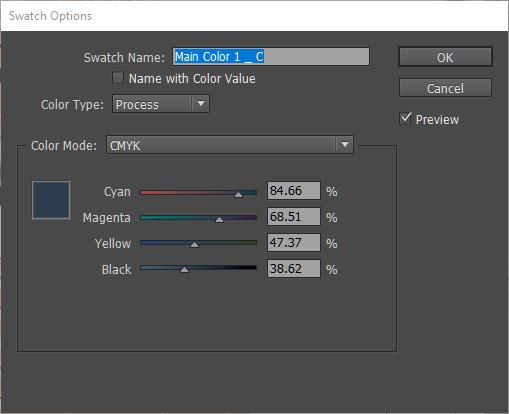This screenshot has height=414, width=509.
Task: Click the Black slider handle
Action: click(184, 270)
